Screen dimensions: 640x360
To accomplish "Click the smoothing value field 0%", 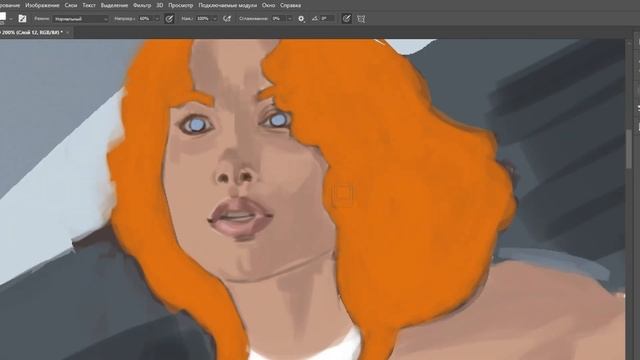I will [278, 19].
